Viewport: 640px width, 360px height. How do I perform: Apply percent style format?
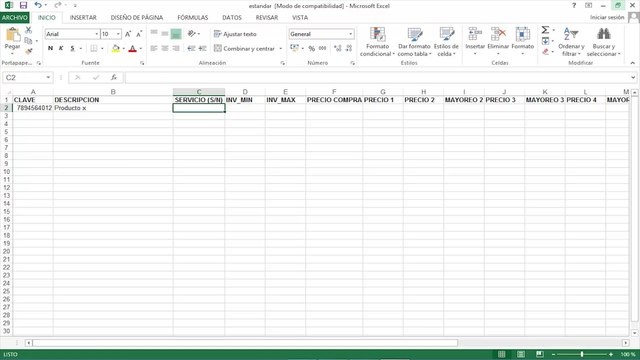pos(312,49)
